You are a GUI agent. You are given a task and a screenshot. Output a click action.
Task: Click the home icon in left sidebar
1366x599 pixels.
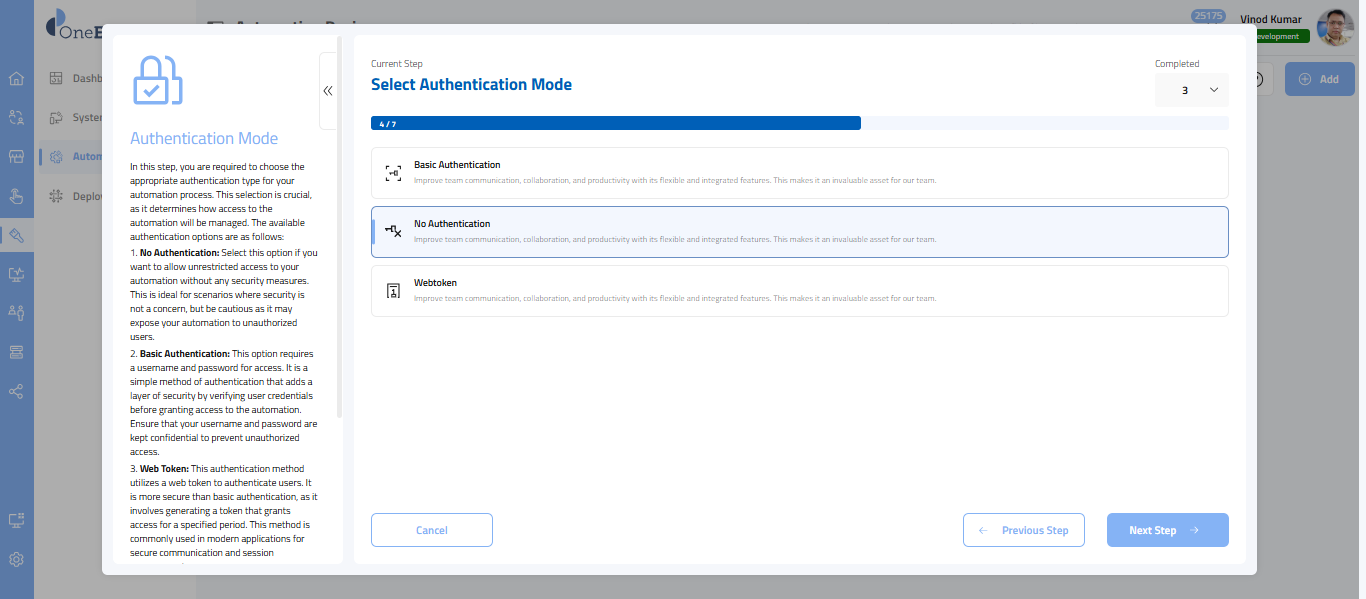[x=16, y=79]
